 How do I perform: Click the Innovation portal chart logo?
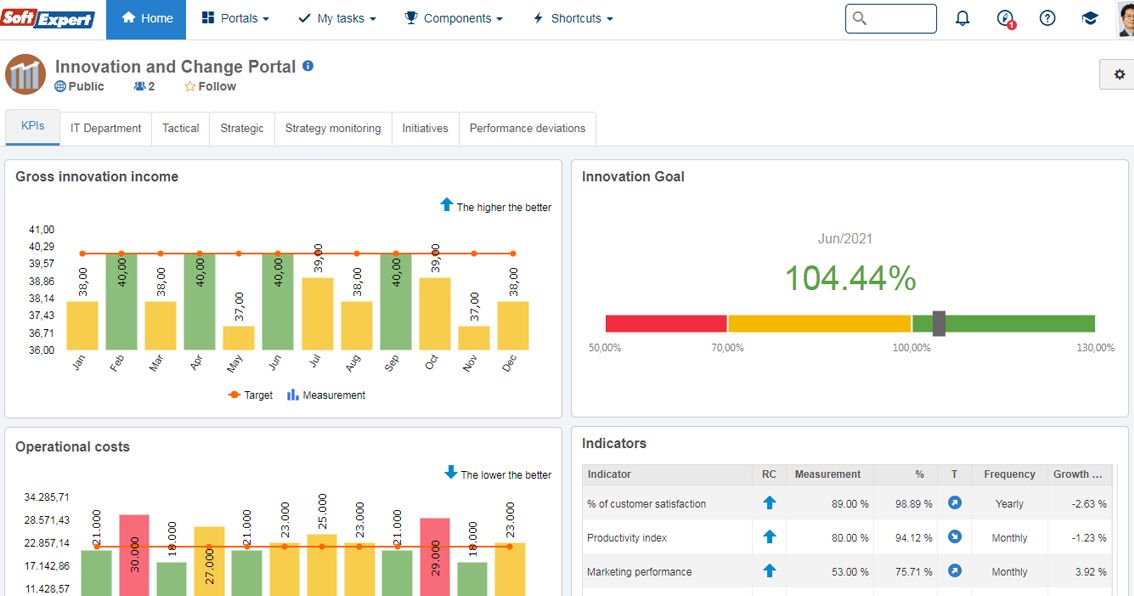coord(25,74)
